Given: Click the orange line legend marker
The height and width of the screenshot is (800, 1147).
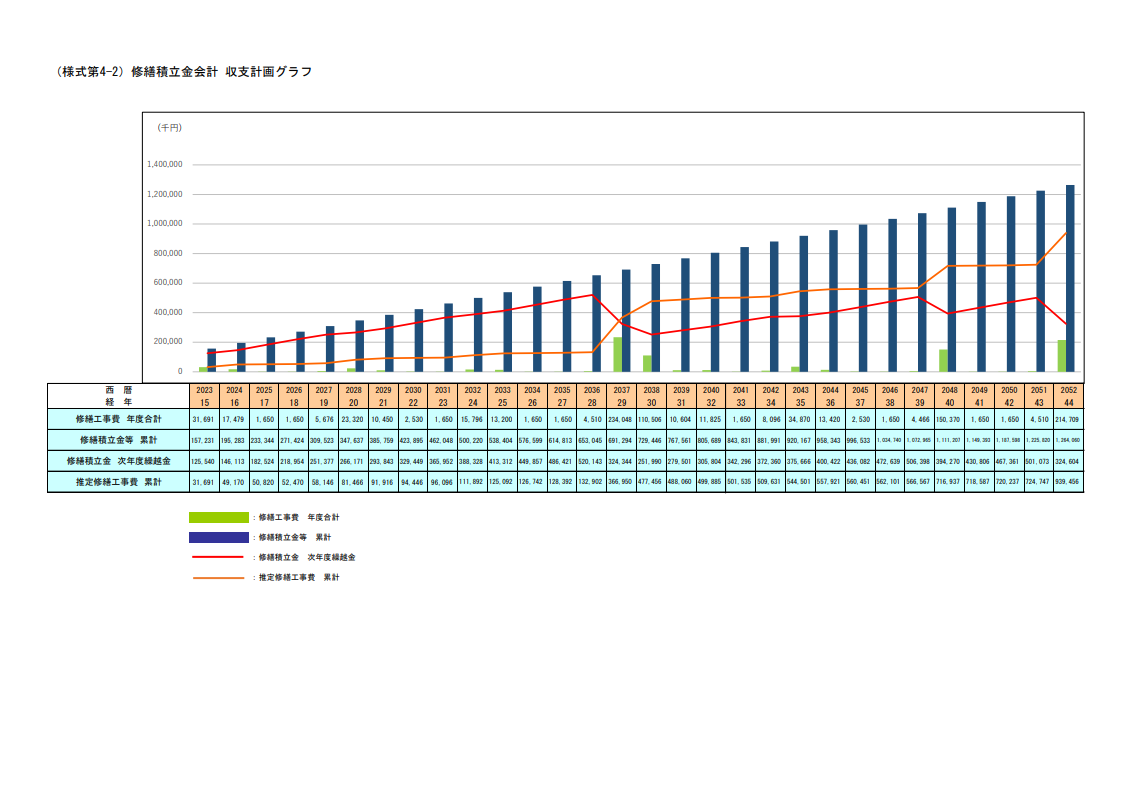Looking at the screenshot, I should tap(218, 578).
